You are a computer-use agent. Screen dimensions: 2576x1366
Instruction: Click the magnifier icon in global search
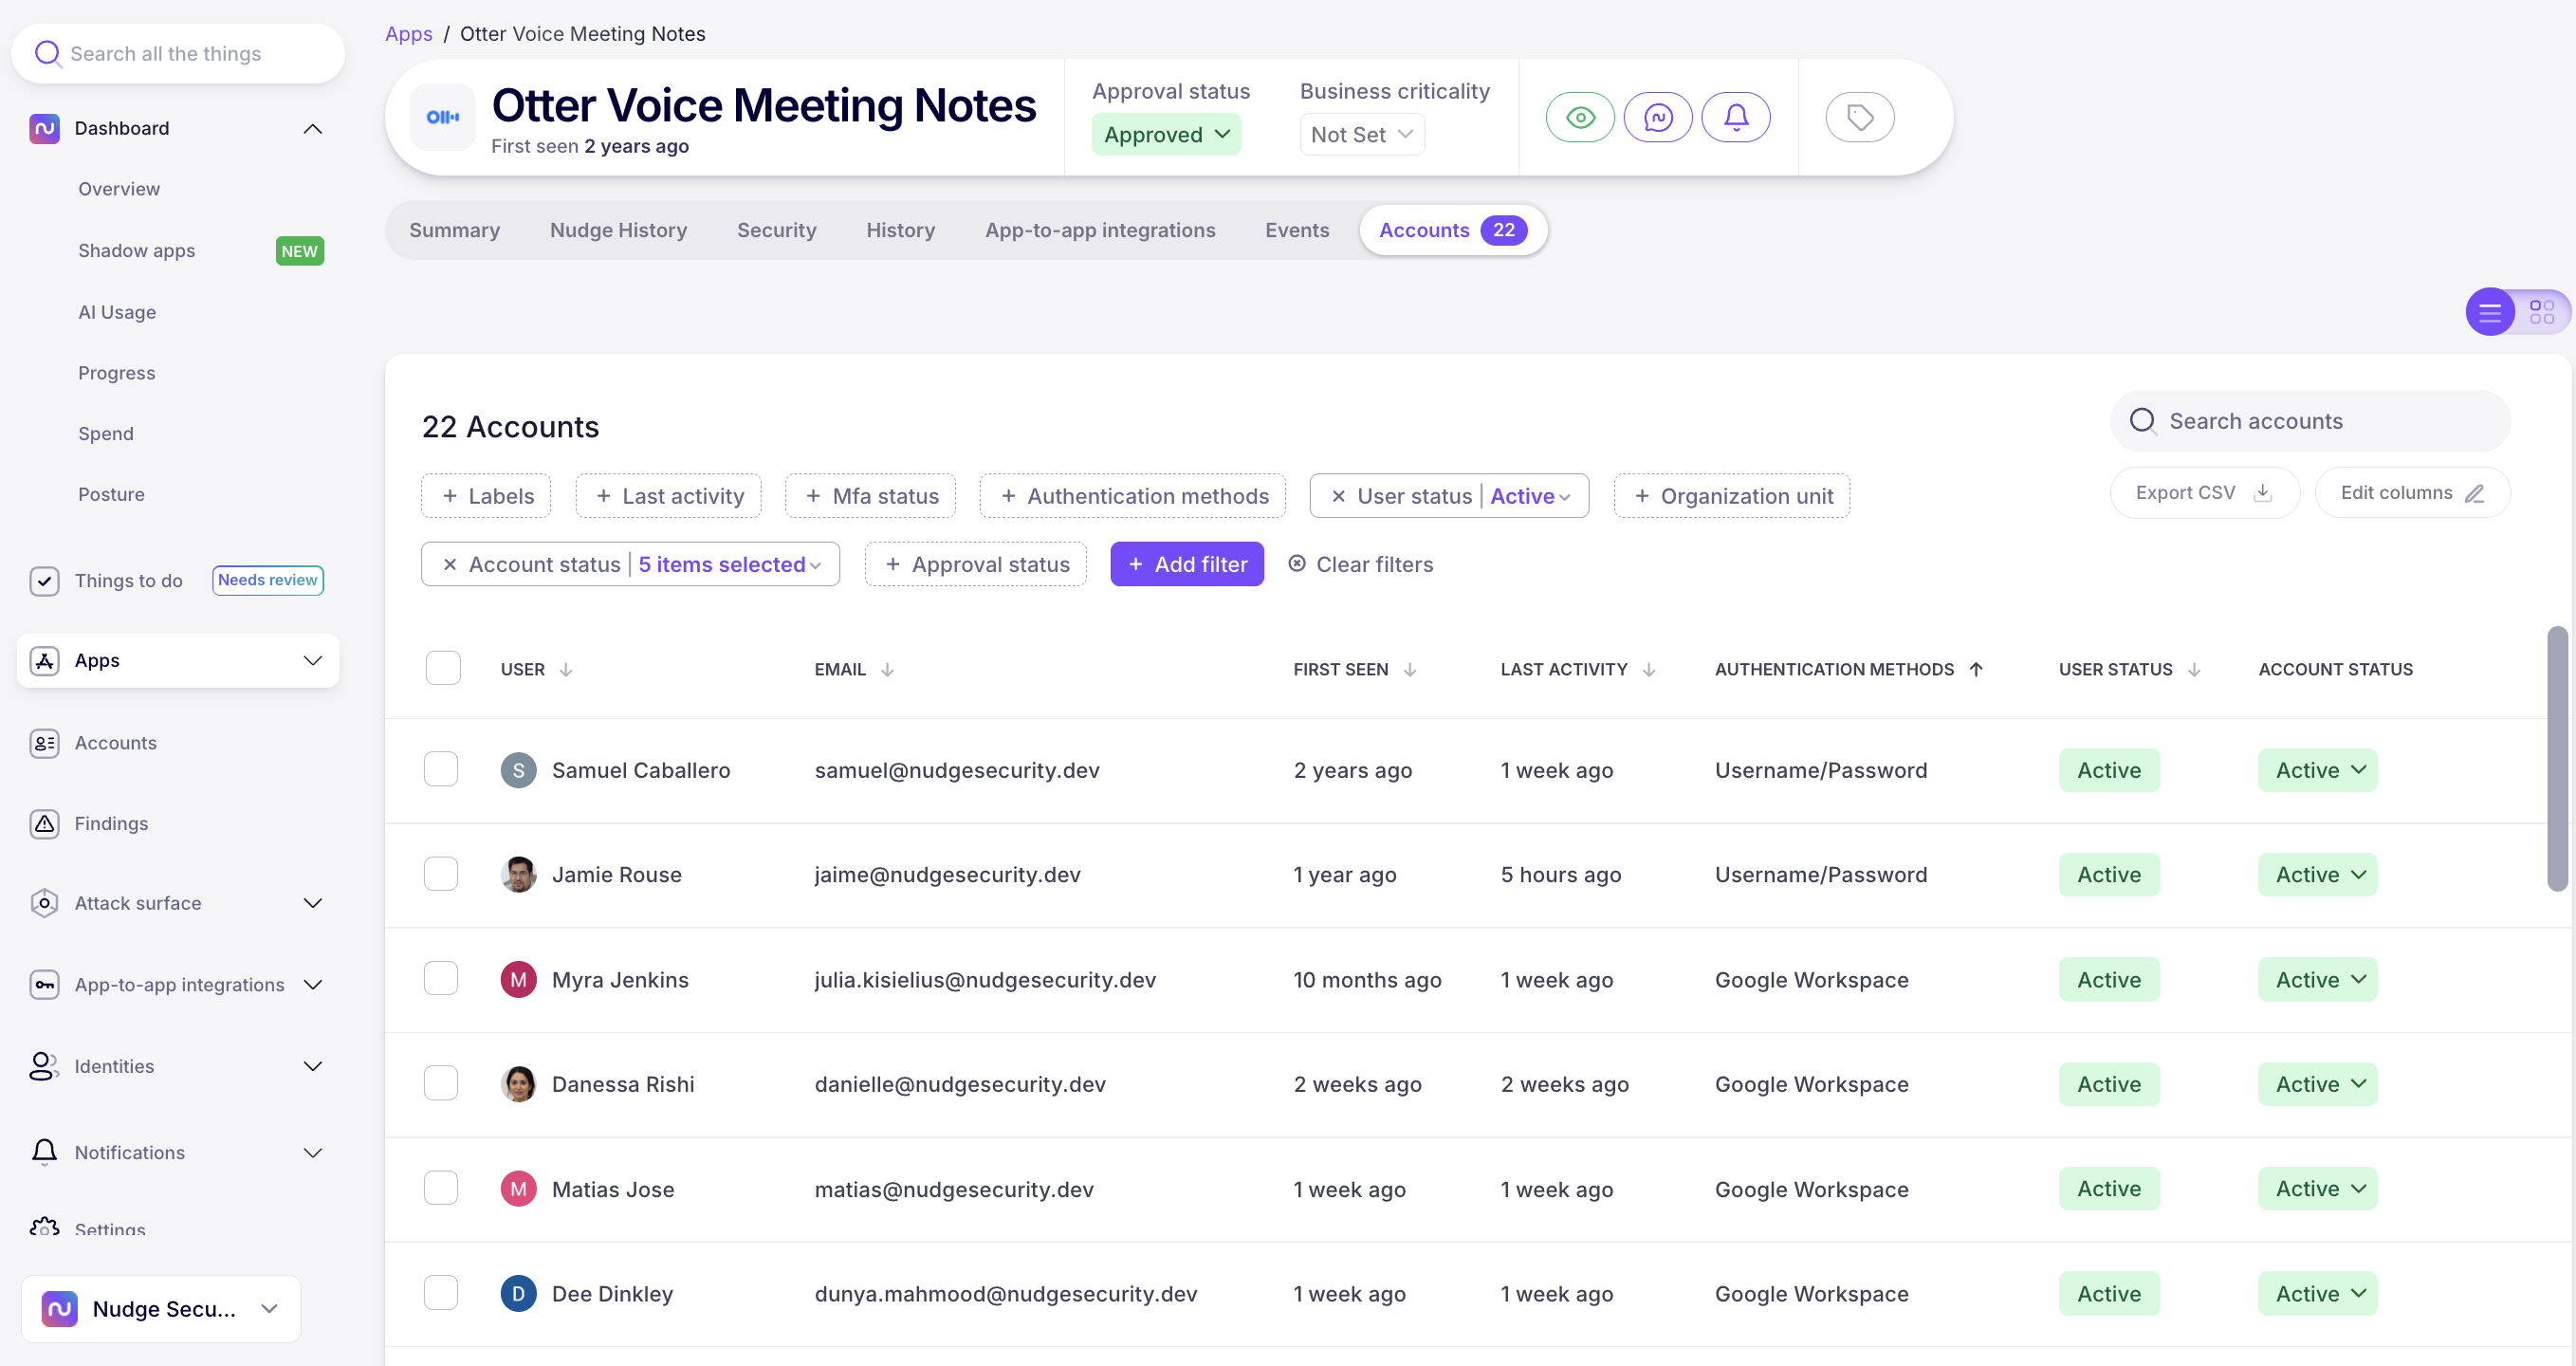[x=47, y=54]
